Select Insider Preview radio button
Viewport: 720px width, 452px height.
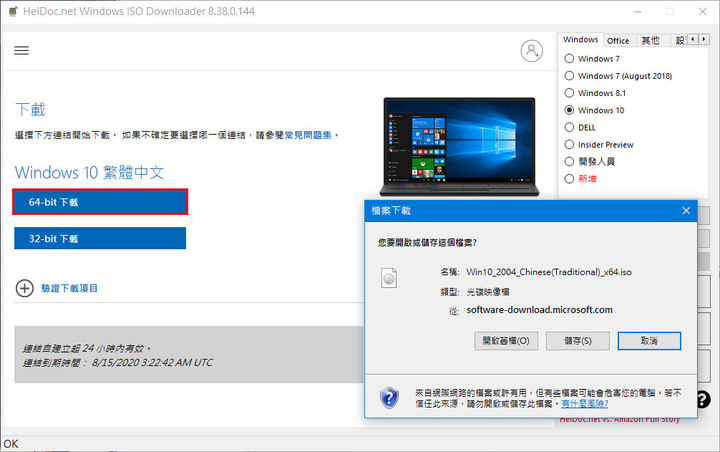(569, 144)
